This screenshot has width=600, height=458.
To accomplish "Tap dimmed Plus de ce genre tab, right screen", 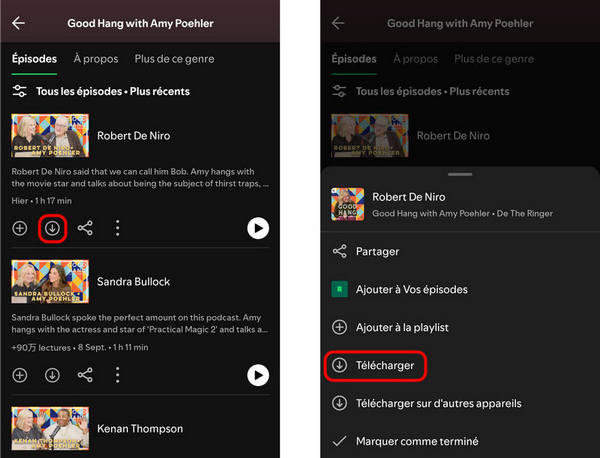I will 494,59.
